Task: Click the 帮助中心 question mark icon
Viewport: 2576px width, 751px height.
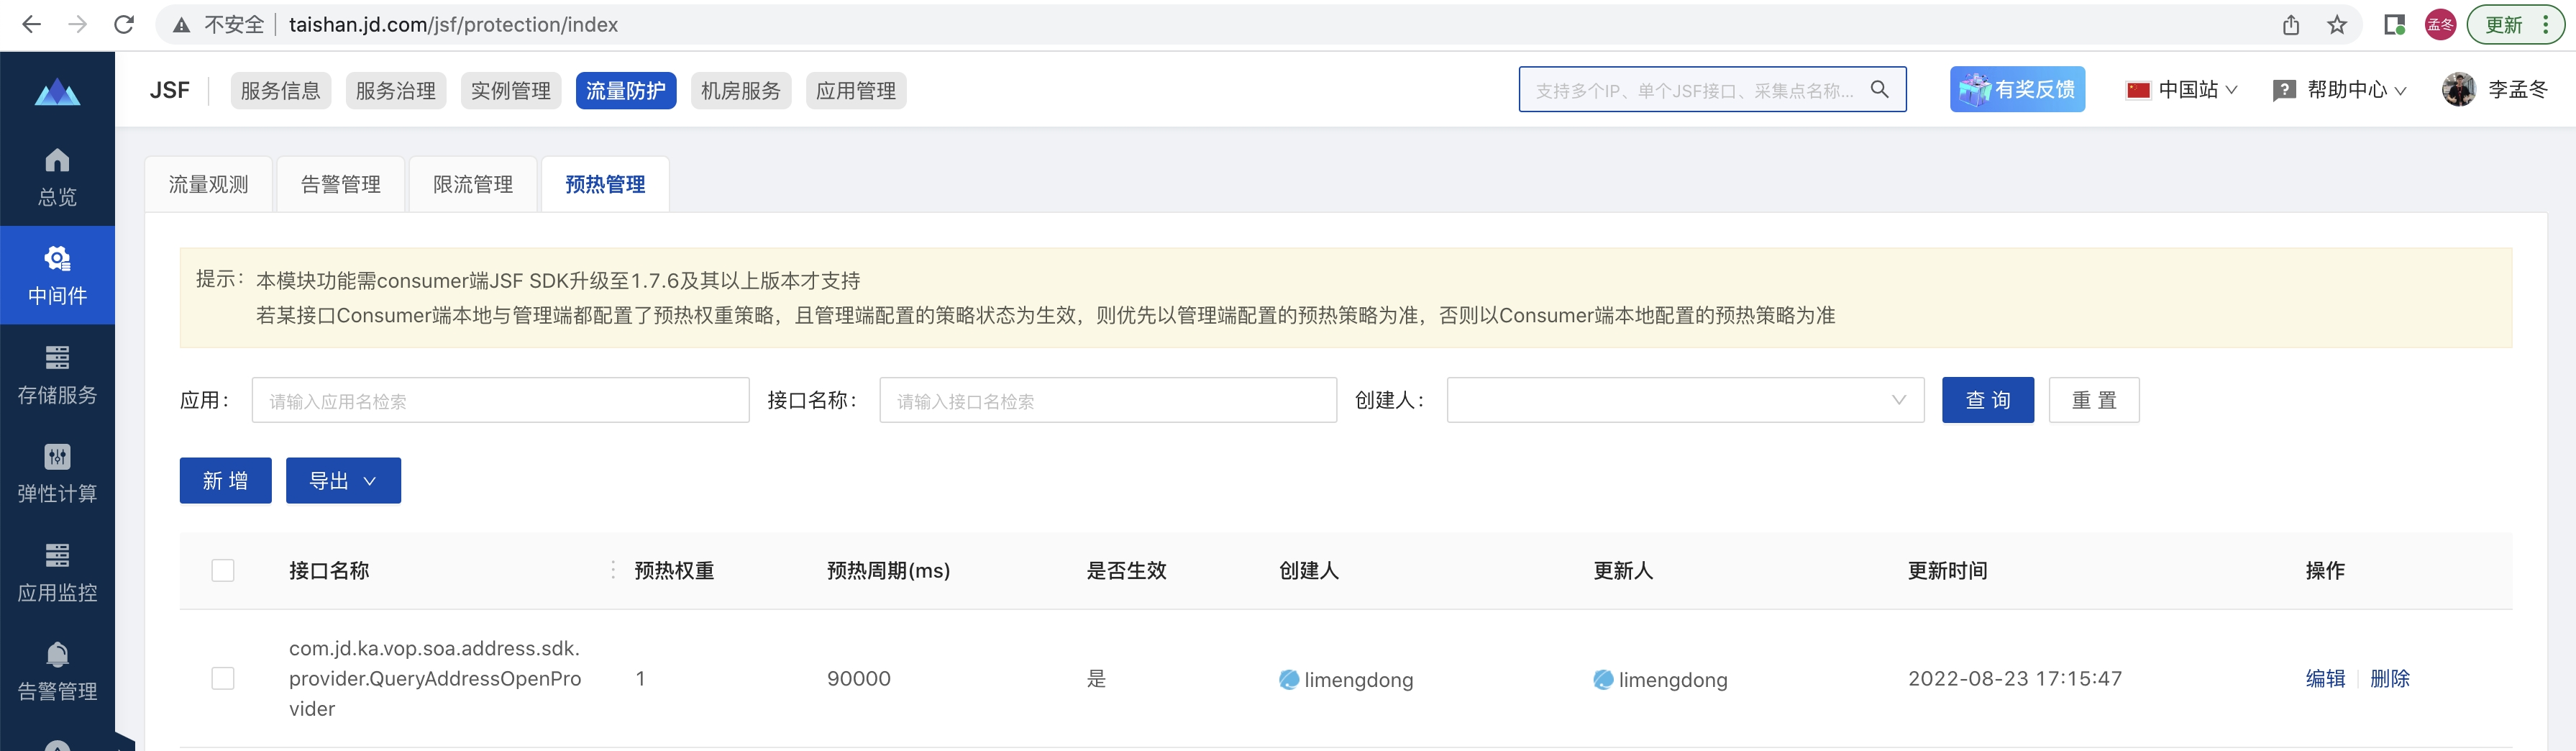Action: tap(2284, 91)
